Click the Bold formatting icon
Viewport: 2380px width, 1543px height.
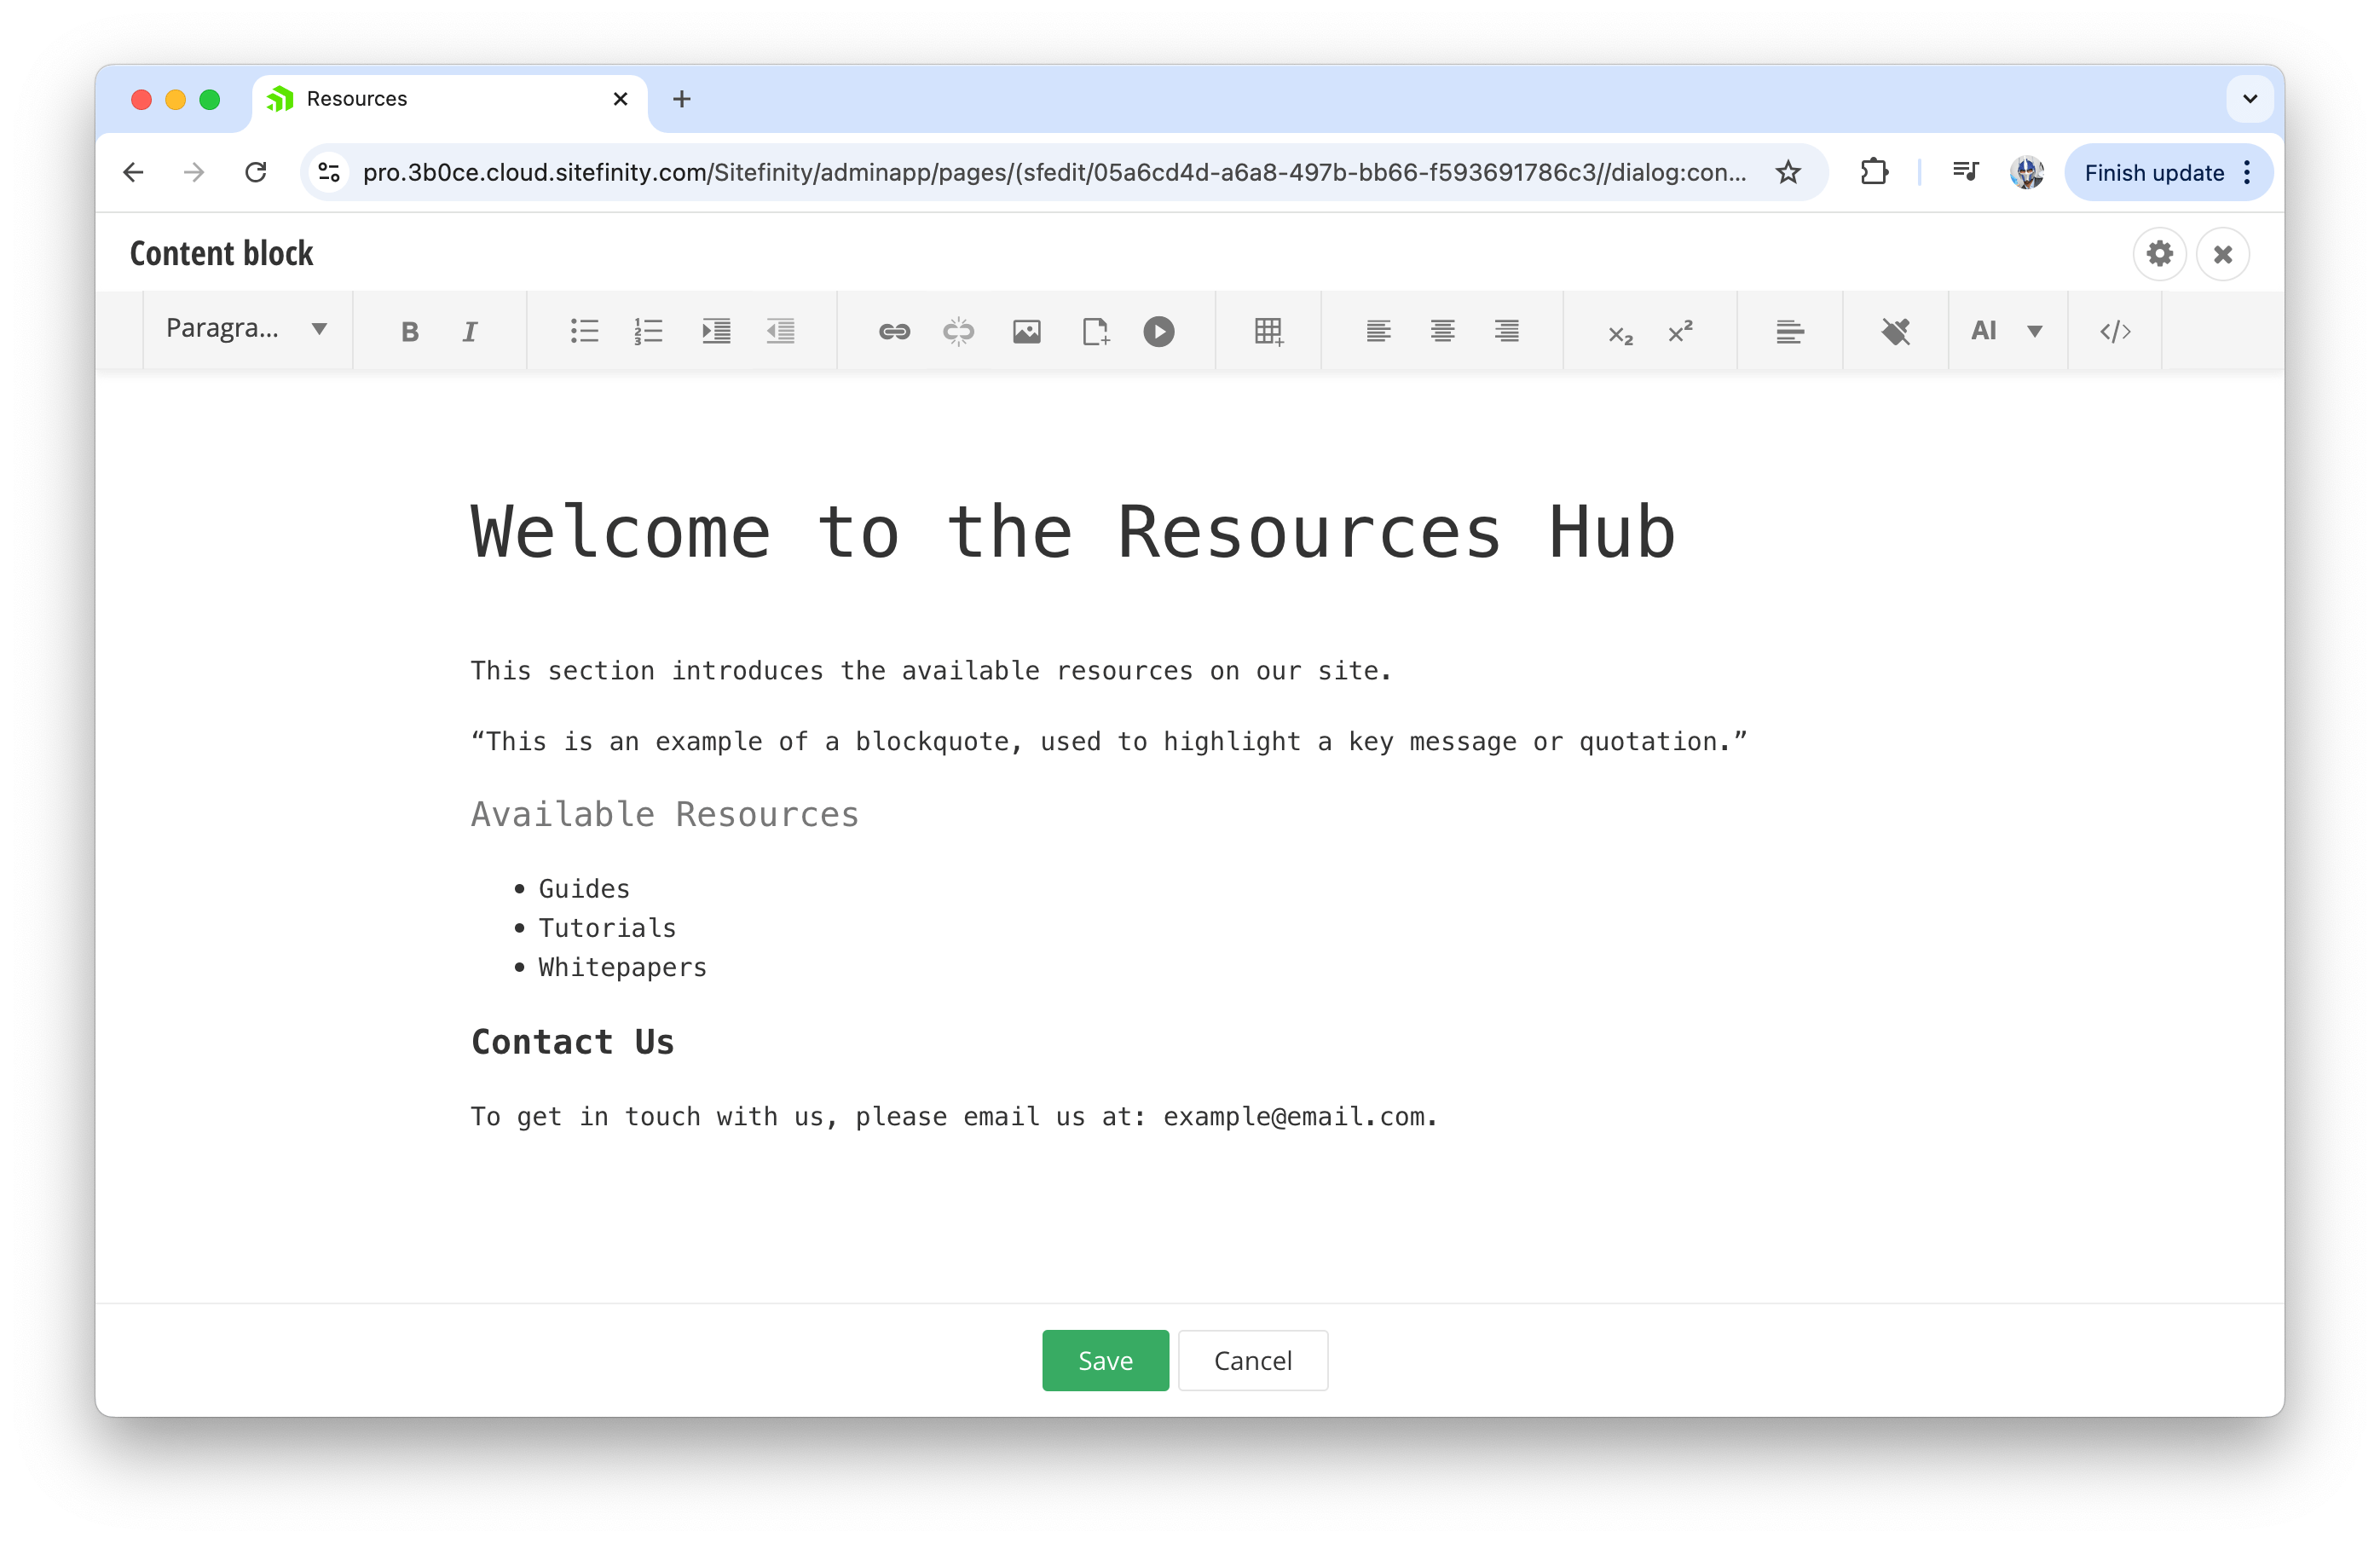click(407, 330)
